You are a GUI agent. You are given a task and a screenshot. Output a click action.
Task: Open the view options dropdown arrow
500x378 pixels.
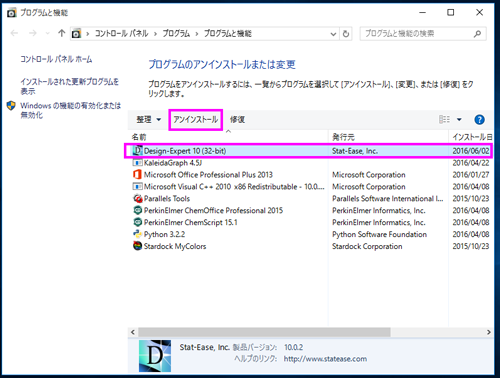pyautogui.click(x=459, y=119)
